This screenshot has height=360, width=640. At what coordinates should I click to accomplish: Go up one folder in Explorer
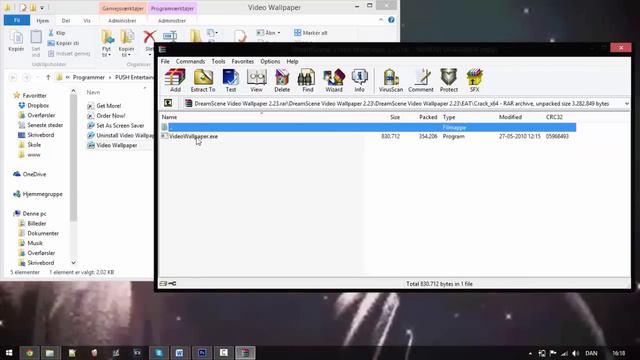[48, 77]
